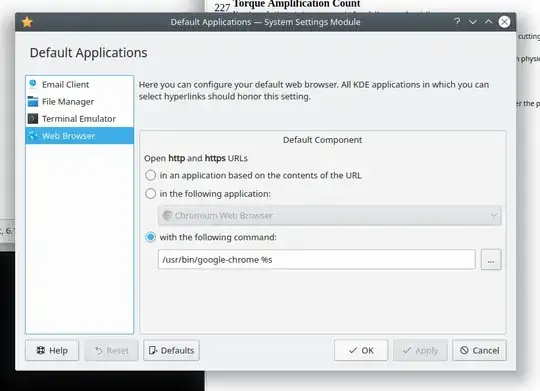Screen dimensions: 540x391
Task: Maximize the dialog using the up chevron
Action: 489,22
